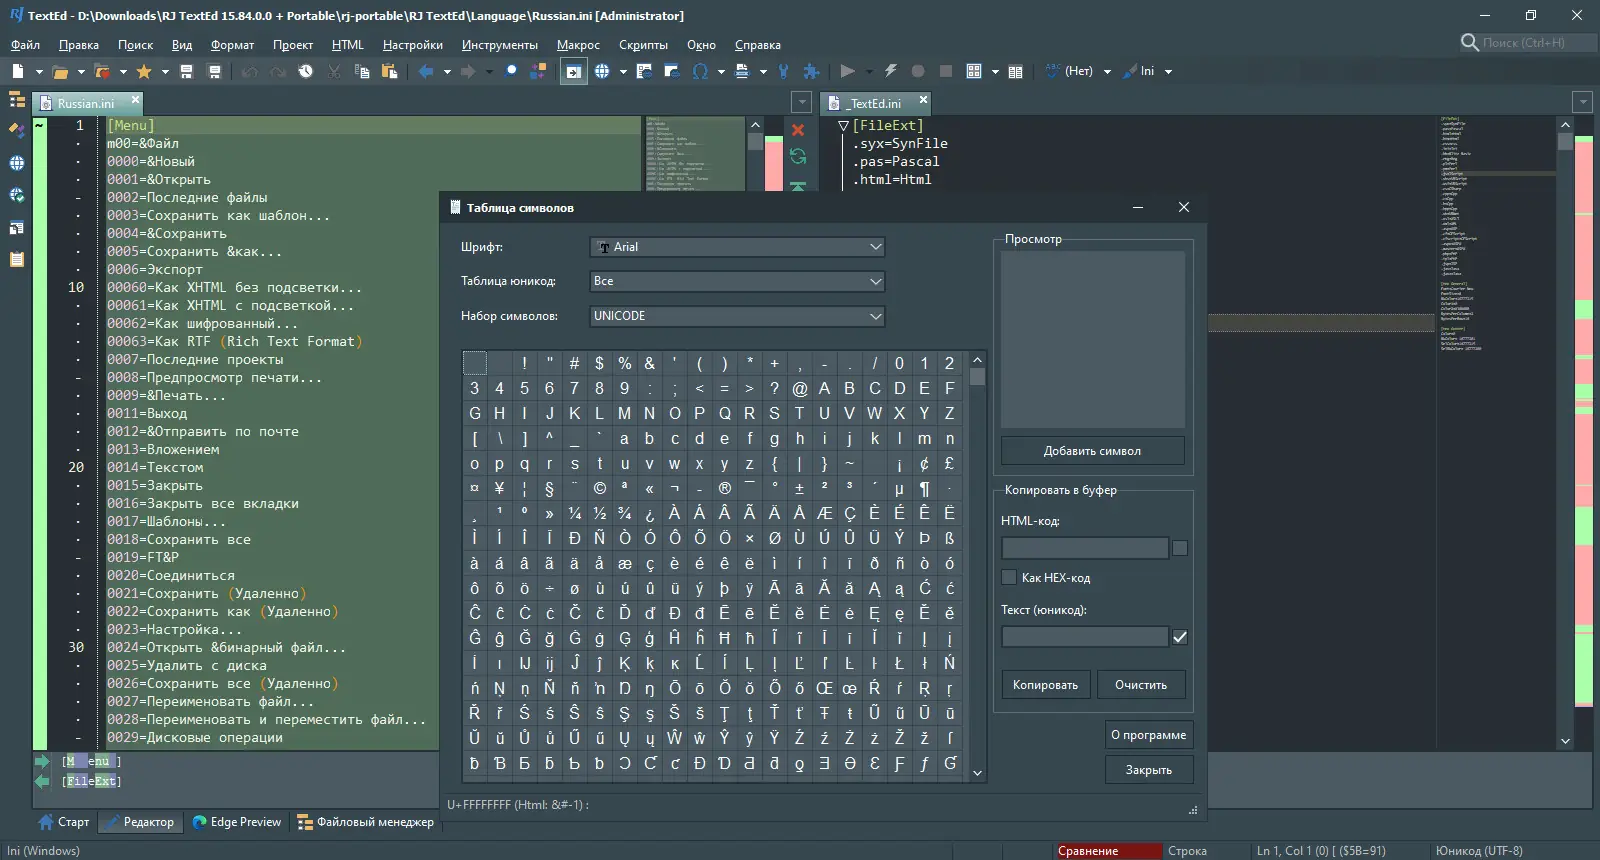Click the ABC spell check icon

[1052, 71]
